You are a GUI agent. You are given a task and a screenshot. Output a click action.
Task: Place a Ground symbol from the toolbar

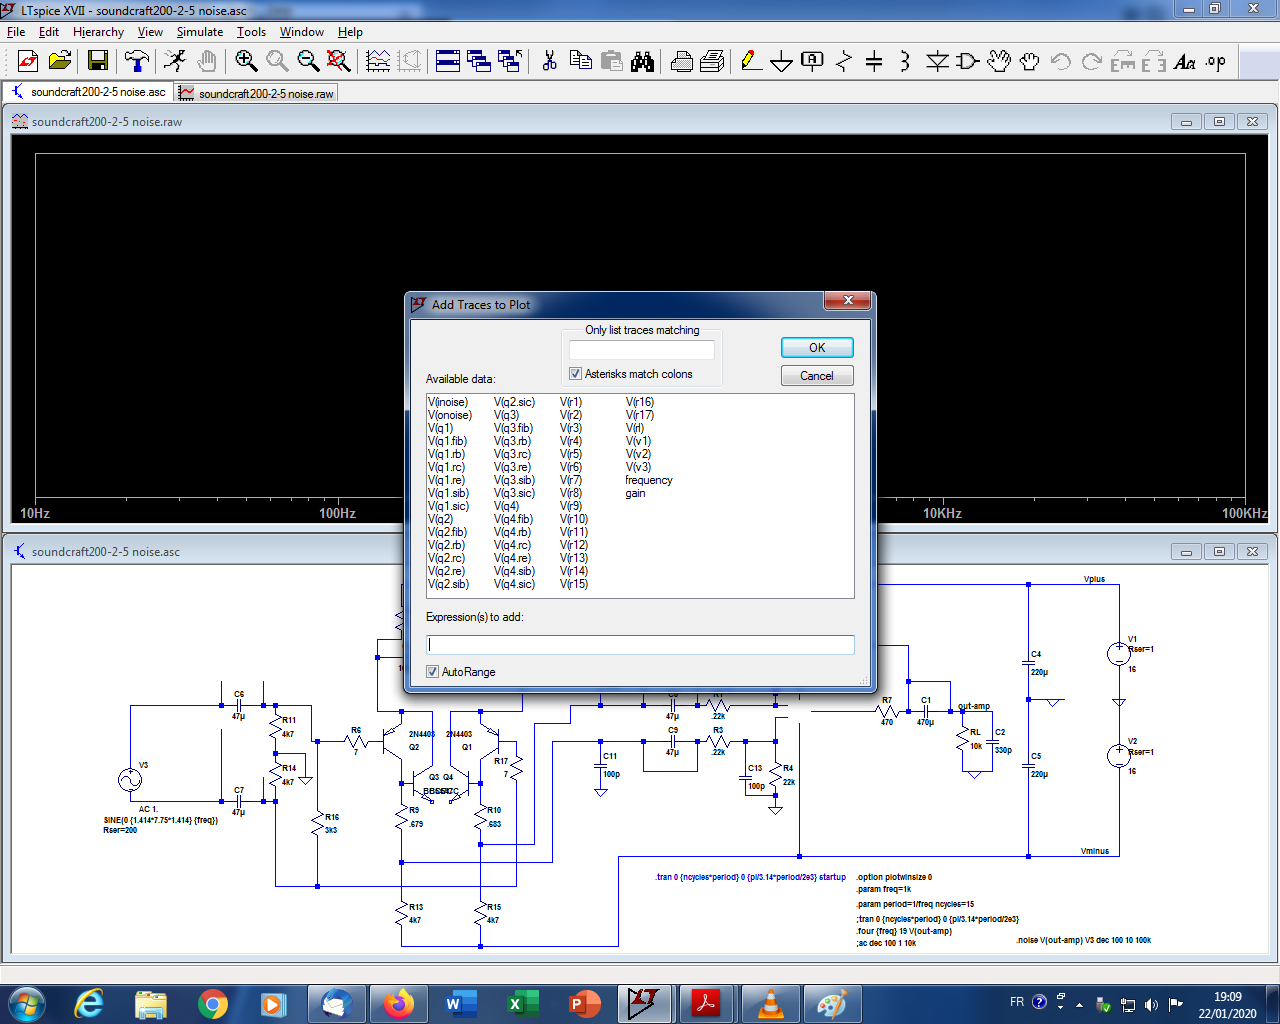pos(782,62)
